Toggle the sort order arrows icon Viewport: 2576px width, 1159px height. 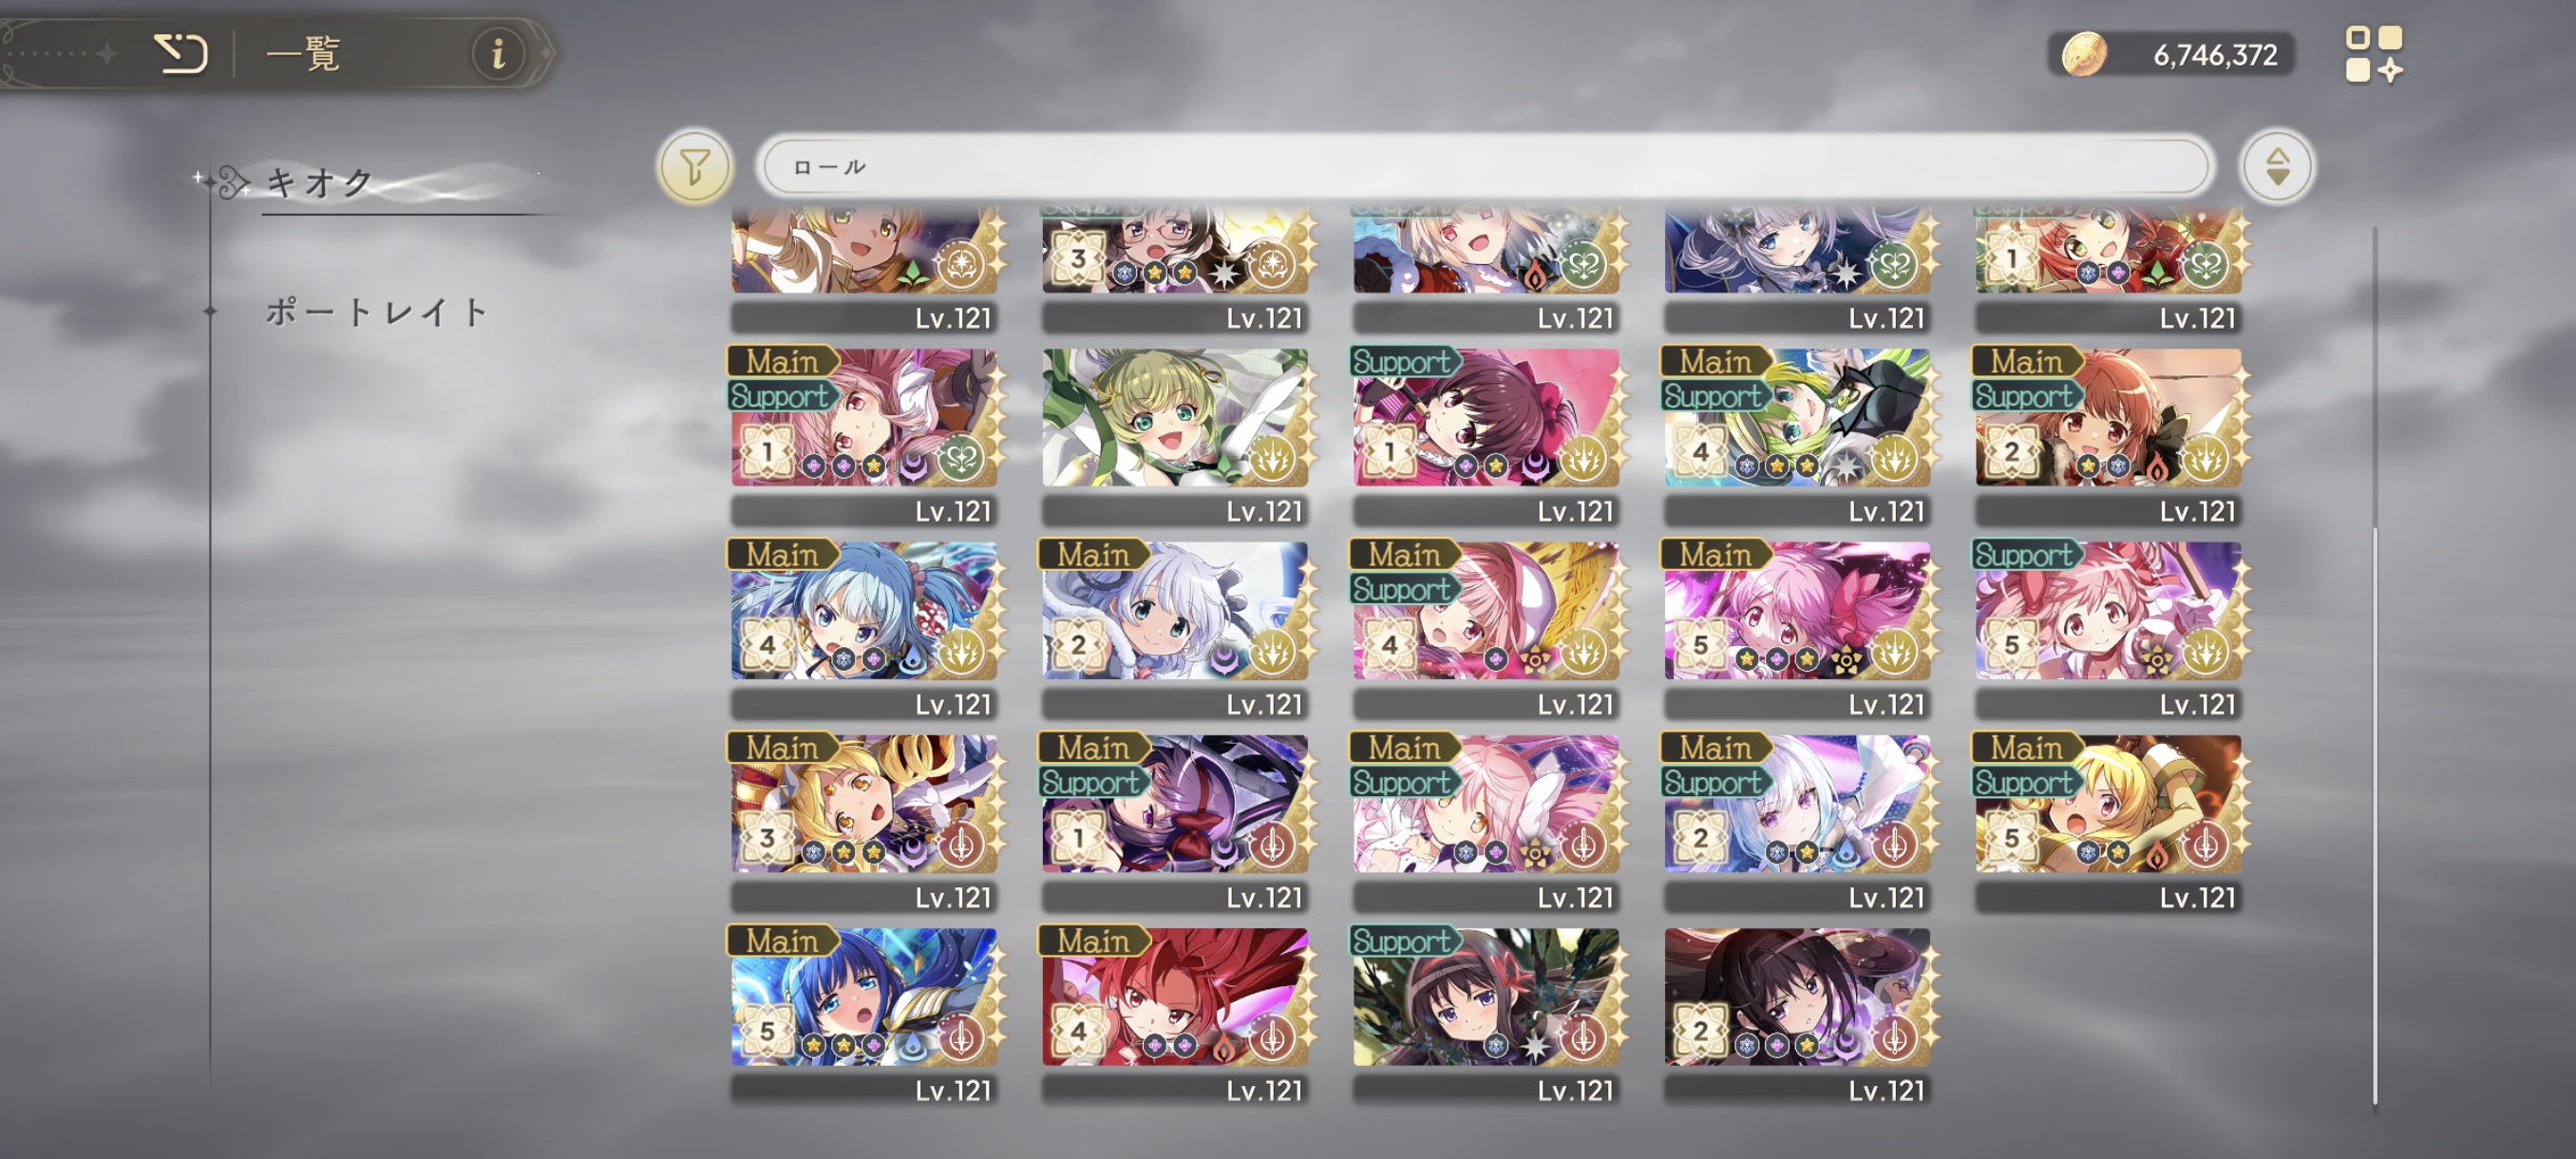pyautogui.click(x=2277, y=166)
